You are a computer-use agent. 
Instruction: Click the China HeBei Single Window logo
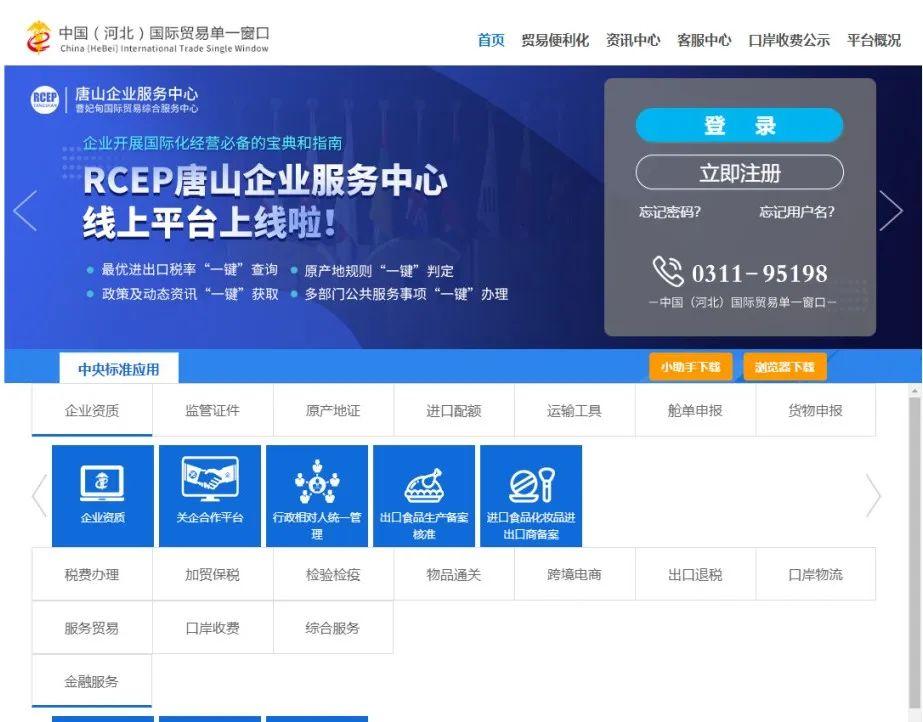[147, 38]
